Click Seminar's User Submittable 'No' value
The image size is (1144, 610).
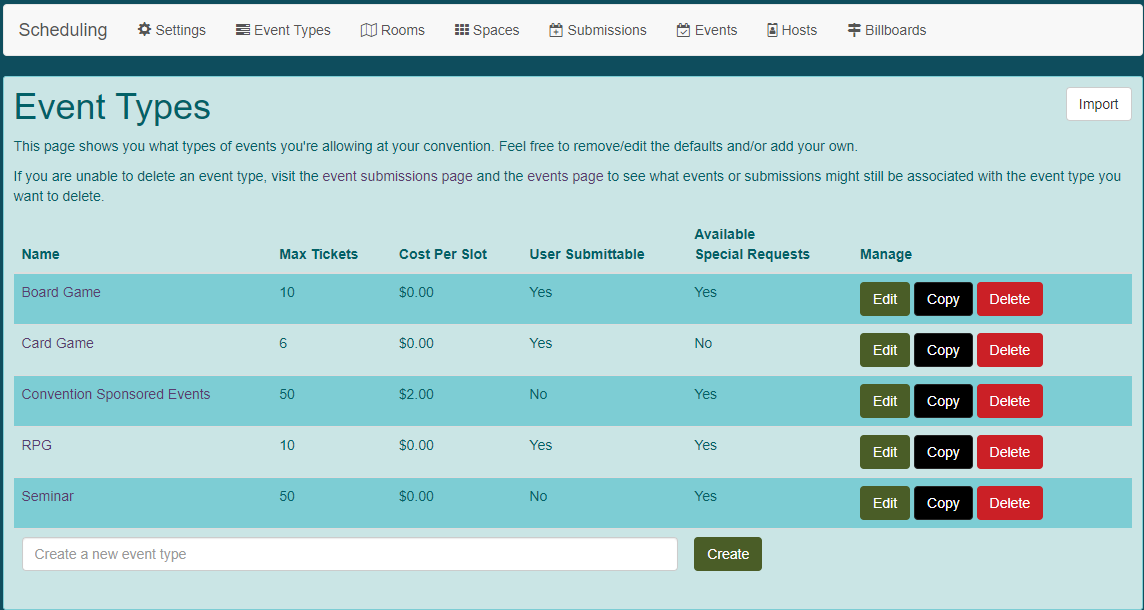538,496
